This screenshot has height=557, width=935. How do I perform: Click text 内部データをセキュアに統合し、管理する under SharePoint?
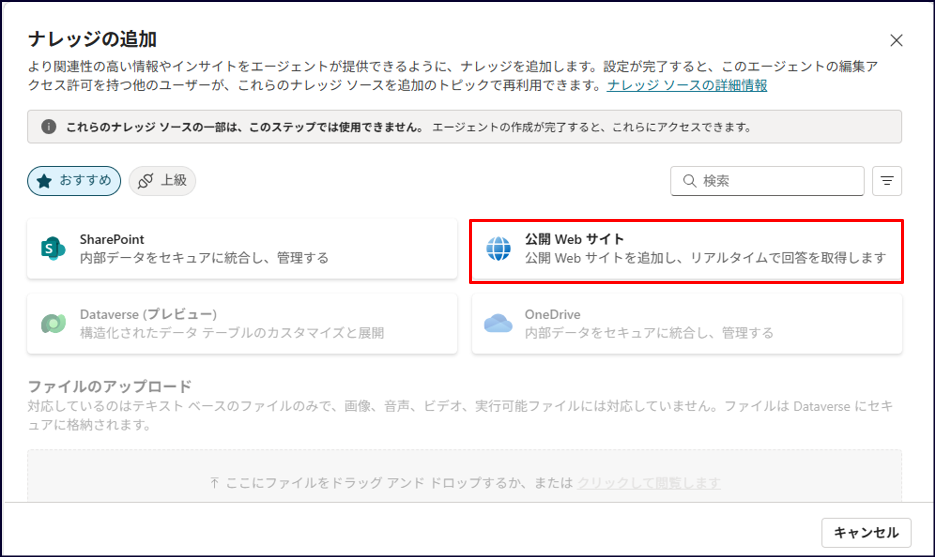click(204, 258)
